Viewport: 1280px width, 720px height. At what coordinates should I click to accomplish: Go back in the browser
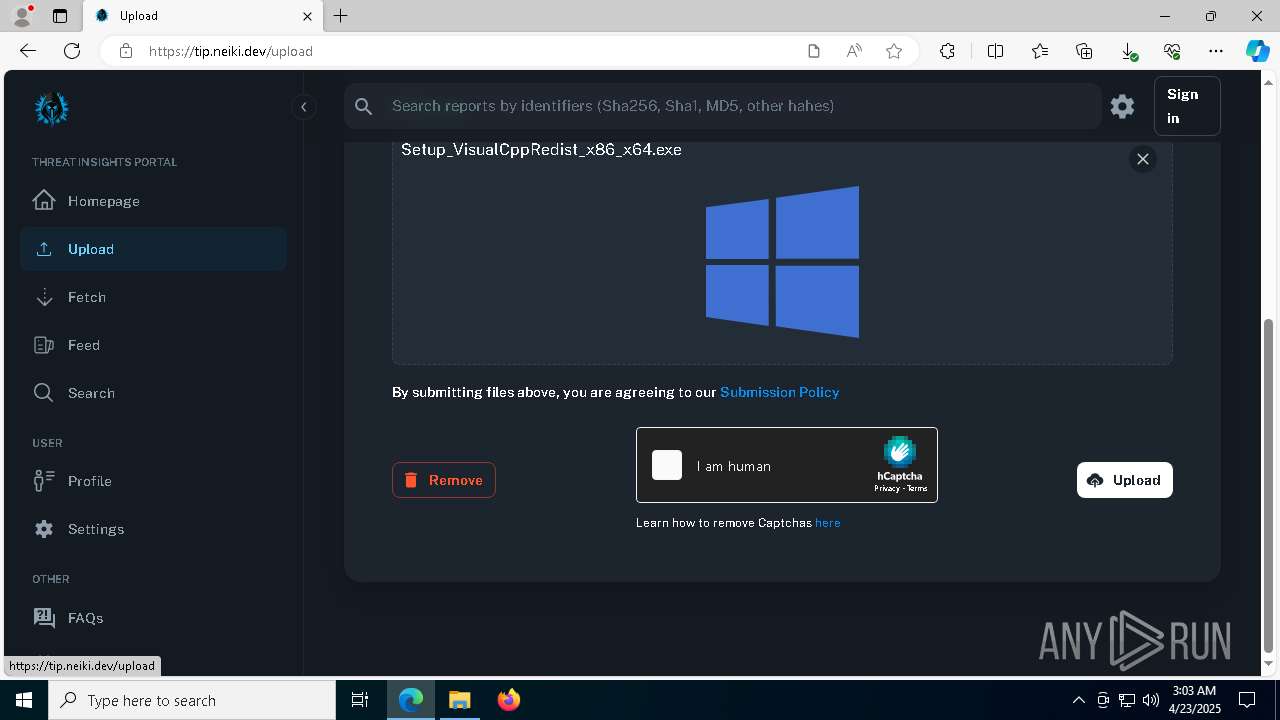[x=28, y=51]
